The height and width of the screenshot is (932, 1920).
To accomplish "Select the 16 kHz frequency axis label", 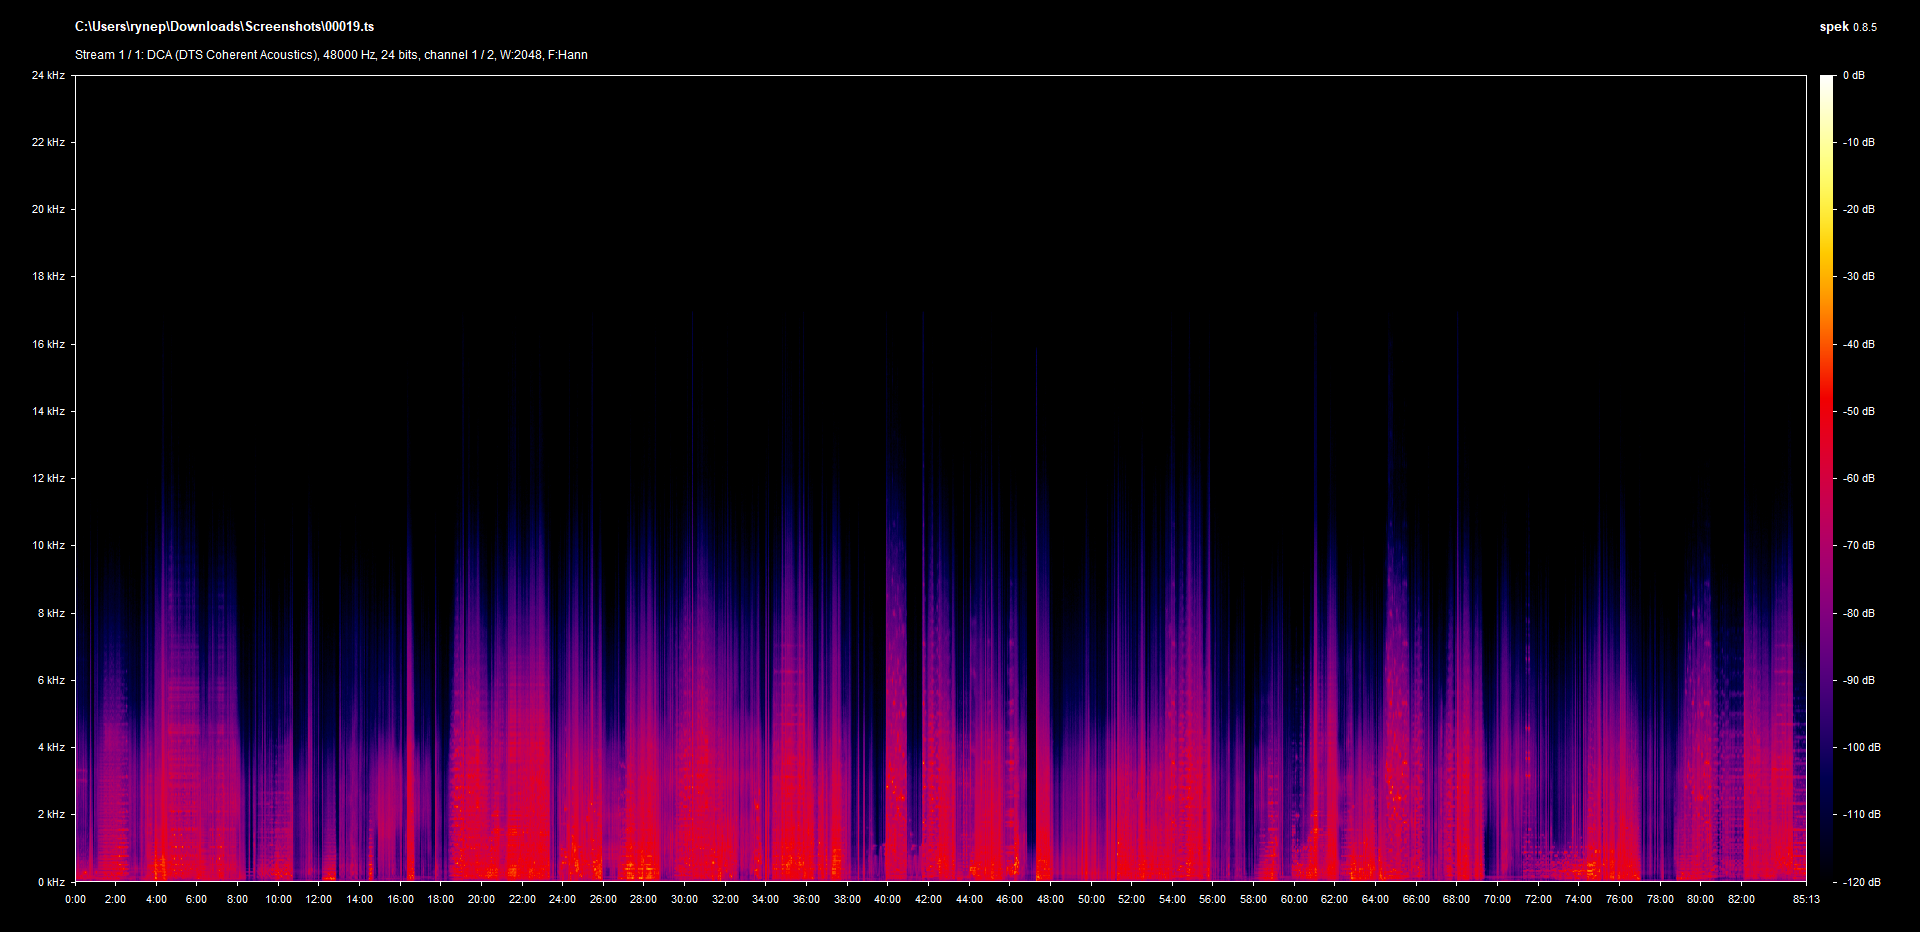I will click(x=48, y=344).
